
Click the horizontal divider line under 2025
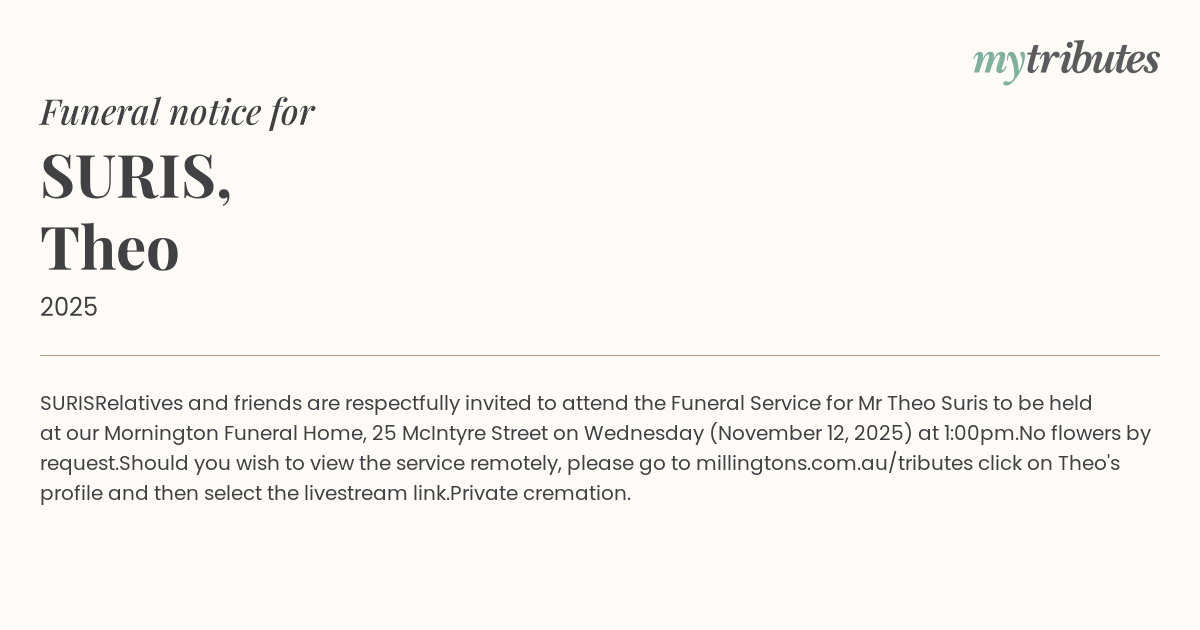600,355
